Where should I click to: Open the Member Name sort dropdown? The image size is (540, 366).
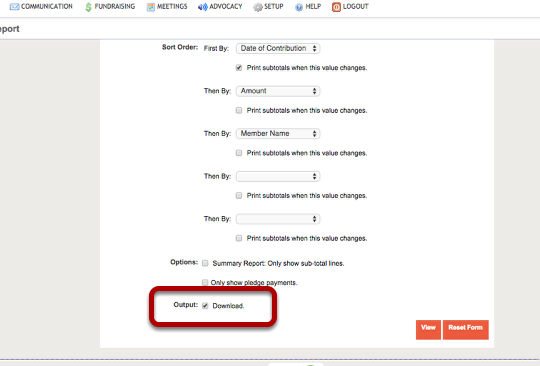[278, 134]
